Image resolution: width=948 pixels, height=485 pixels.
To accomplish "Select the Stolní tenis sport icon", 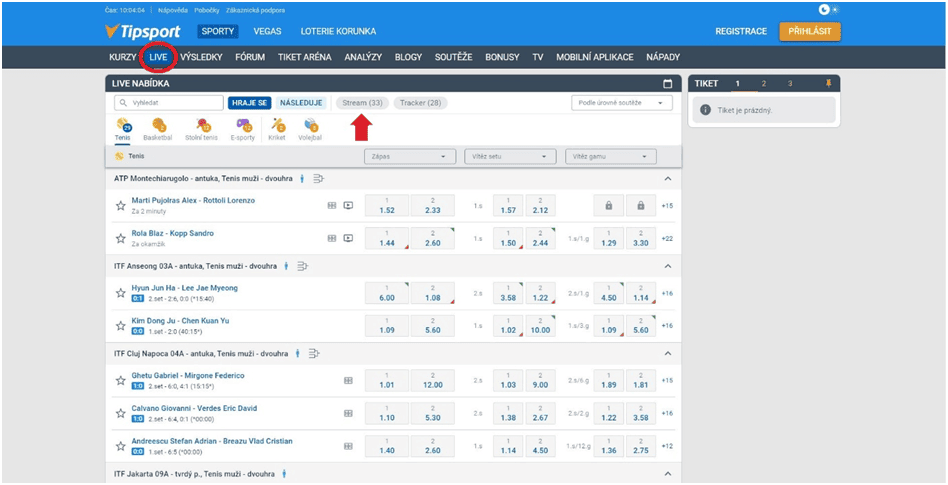I will point(203,129).
